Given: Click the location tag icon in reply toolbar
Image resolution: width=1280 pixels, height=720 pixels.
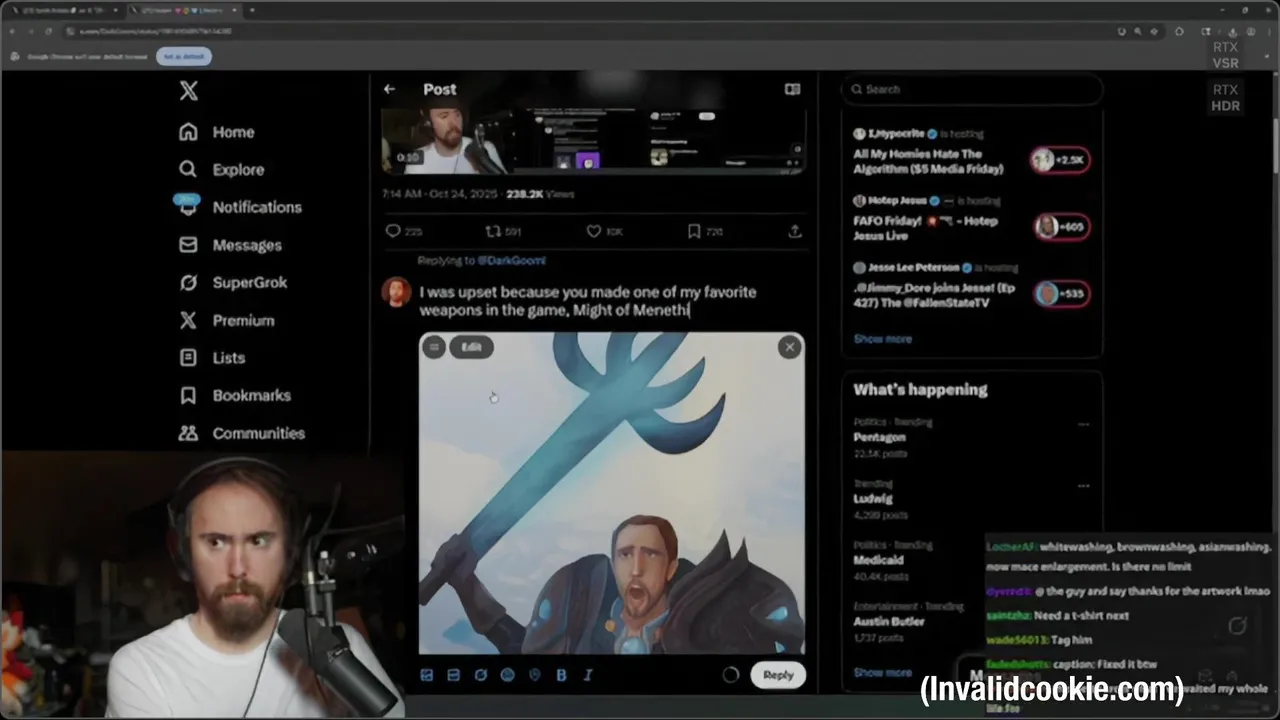Looking at the screenshot, I should point(534,675).
